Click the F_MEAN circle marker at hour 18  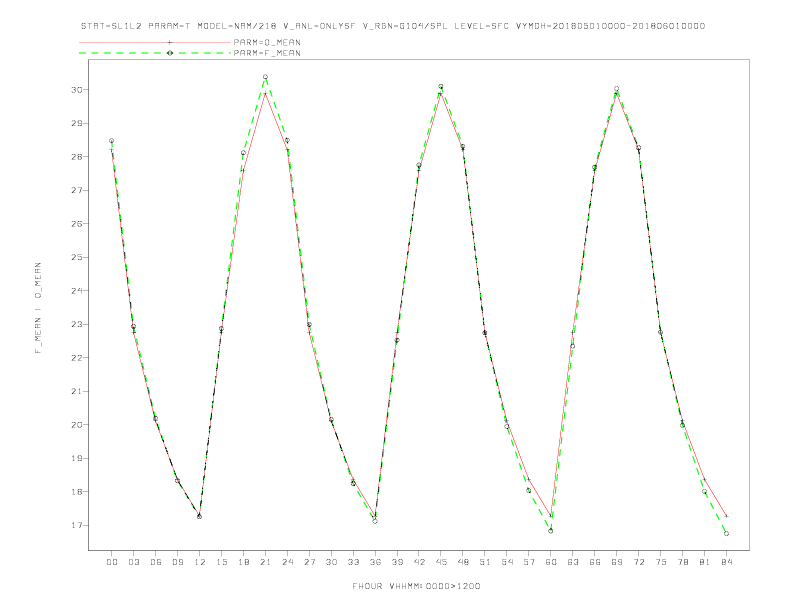(x=243, y=153)
